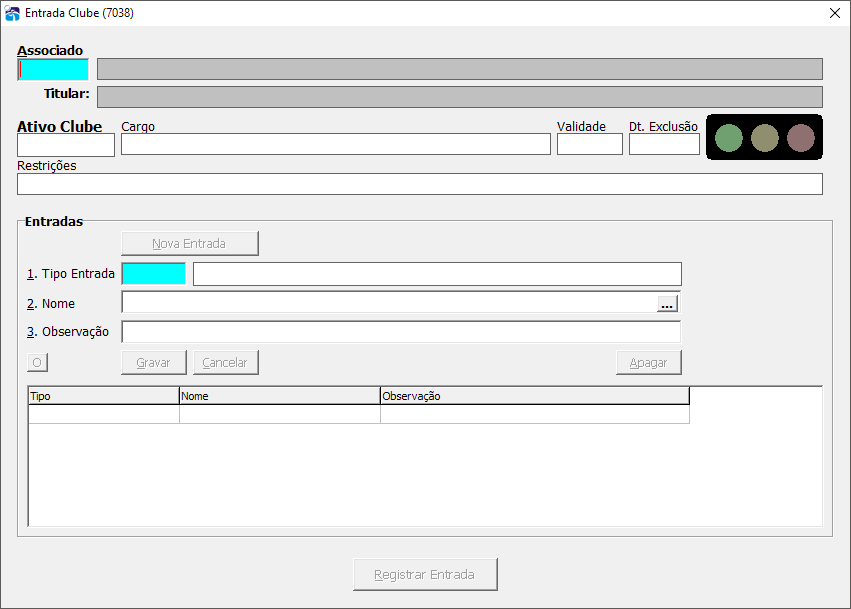851x609 pixels.
Task: Click the Tipo column header
Action: (x=104, y=396)
